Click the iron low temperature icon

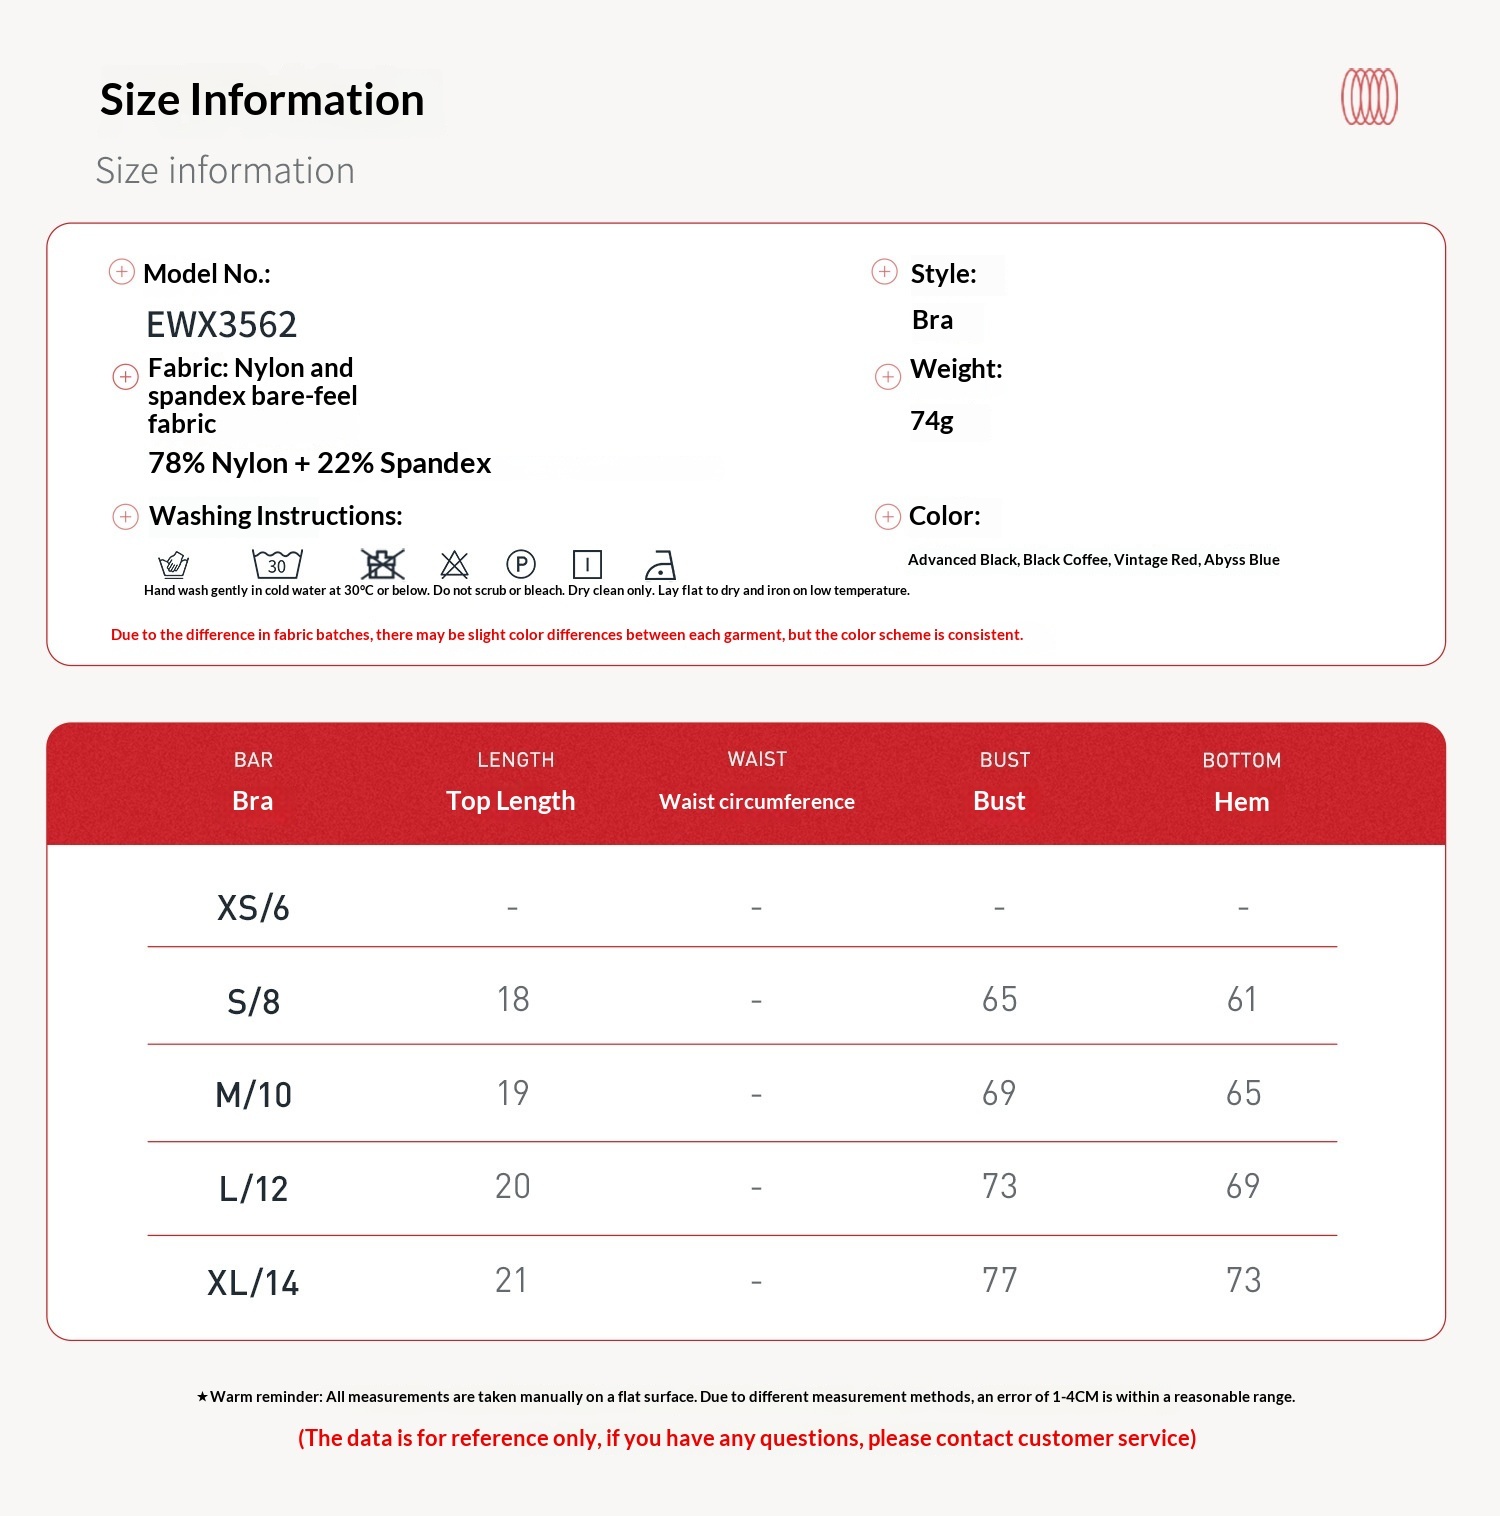click(x=660, y=565)
